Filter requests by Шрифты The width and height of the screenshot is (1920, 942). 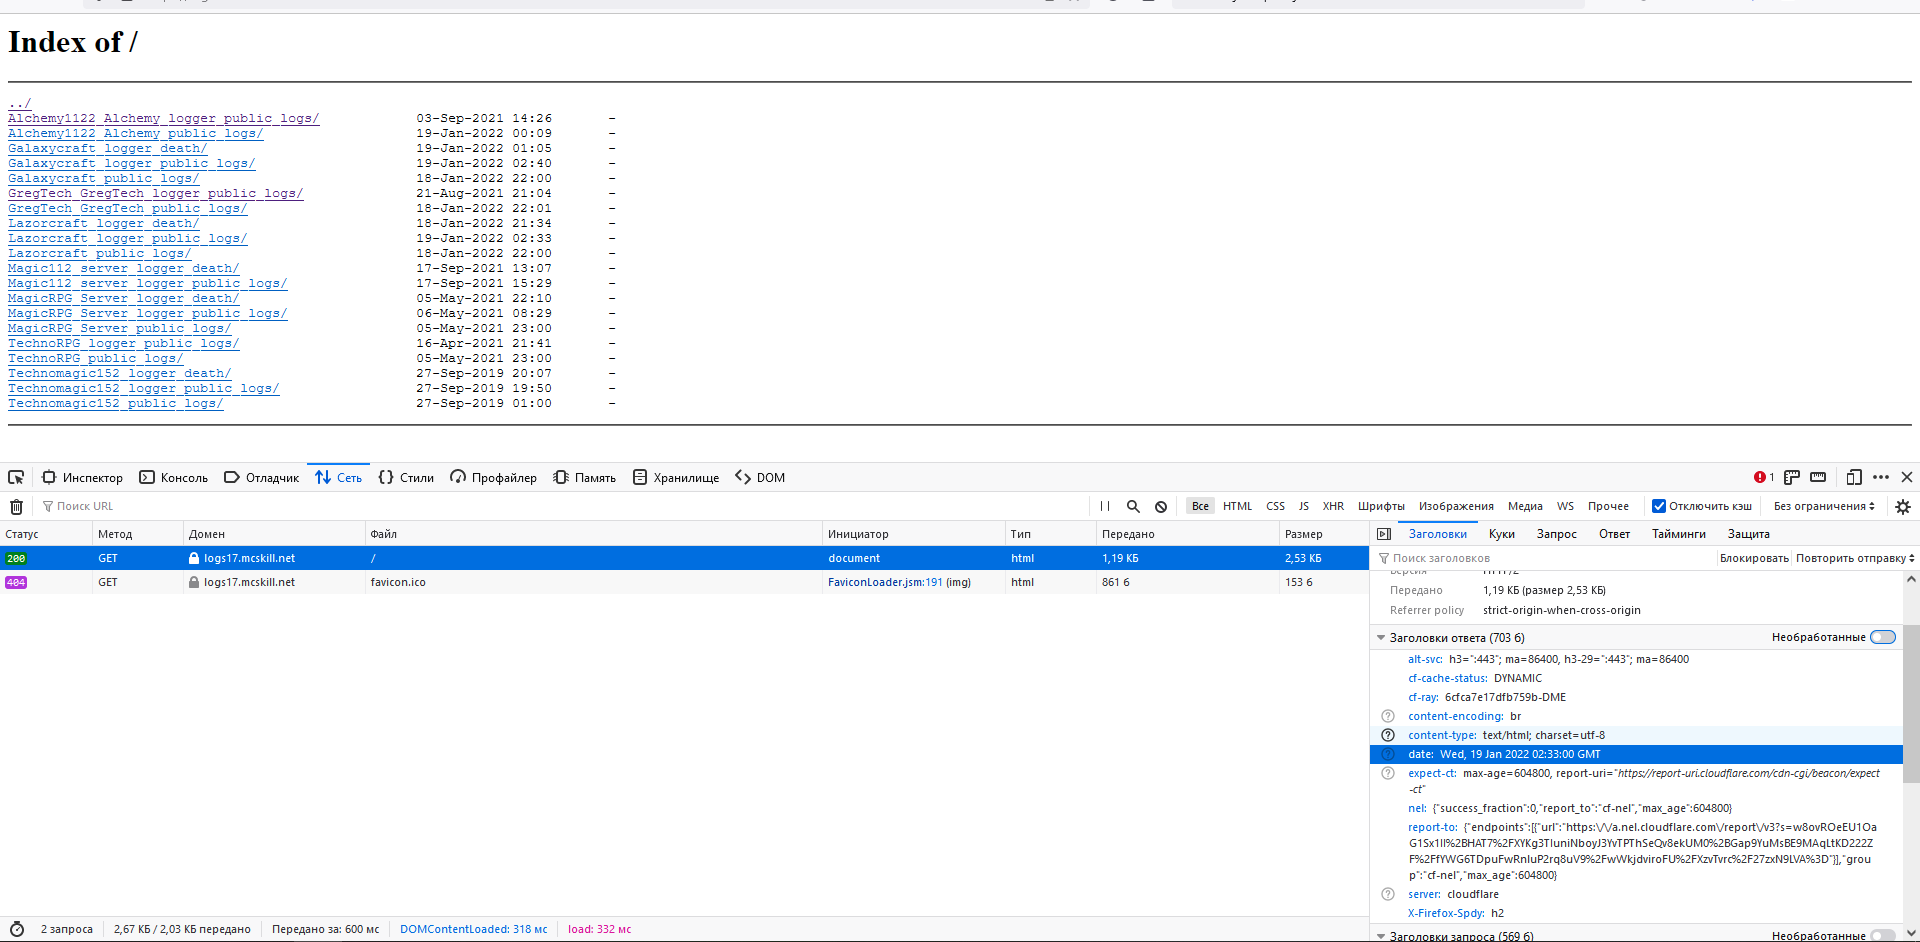1381,506
